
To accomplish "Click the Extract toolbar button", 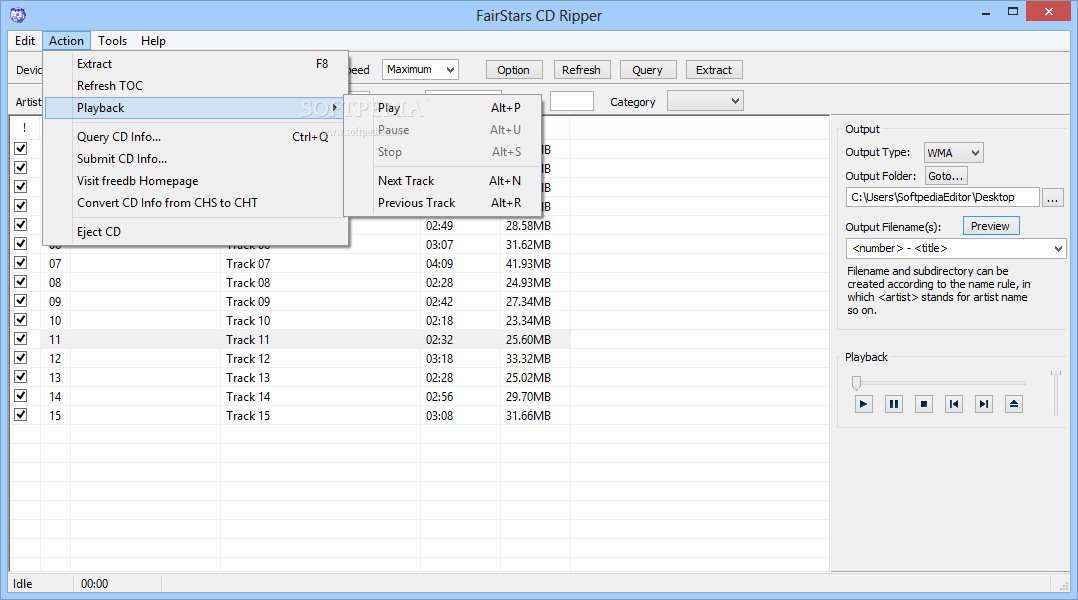I will (714, 70).
